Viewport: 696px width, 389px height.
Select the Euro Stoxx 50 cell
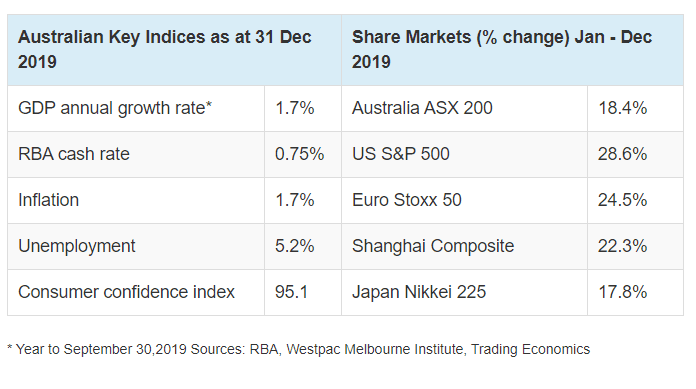coord(464,200)
